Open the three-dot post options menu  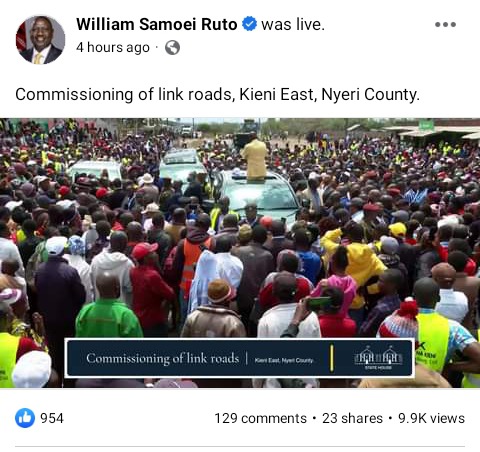(x=445, y=24)
